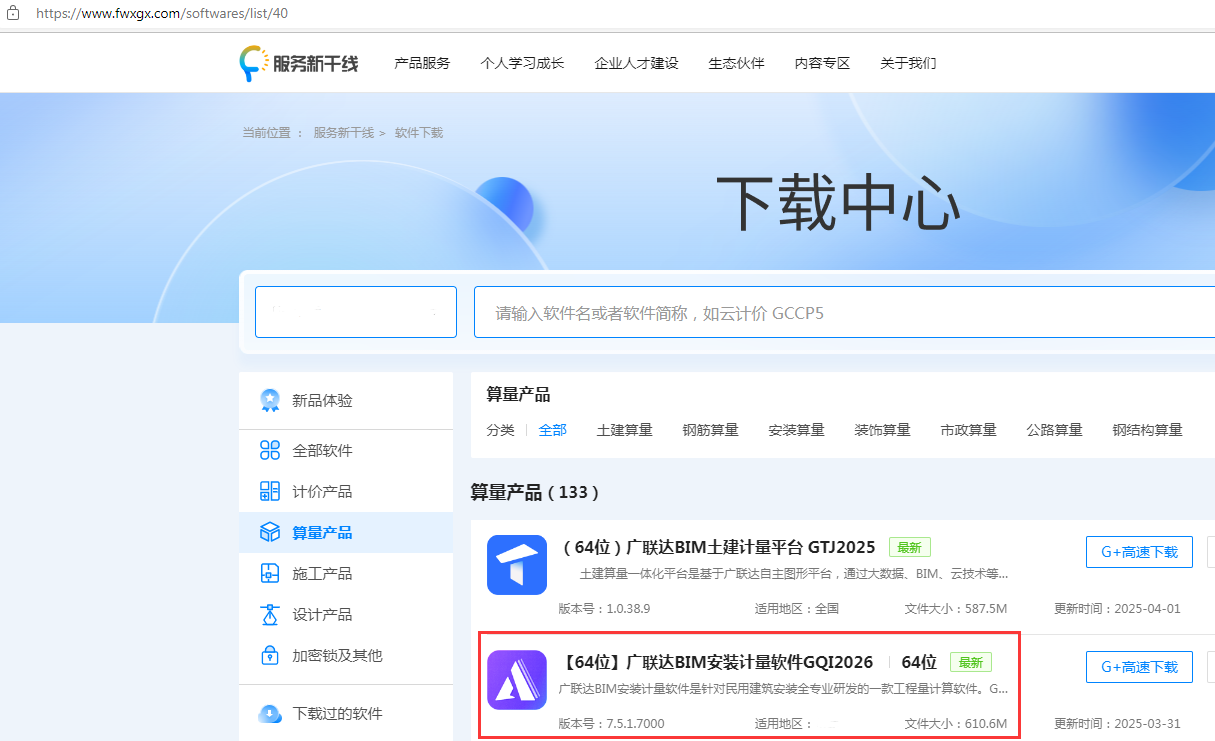The width and height of the screenshot is (1215, 741).
Task: Open the GQI2026 product icon
Action: tap(517, 680)
